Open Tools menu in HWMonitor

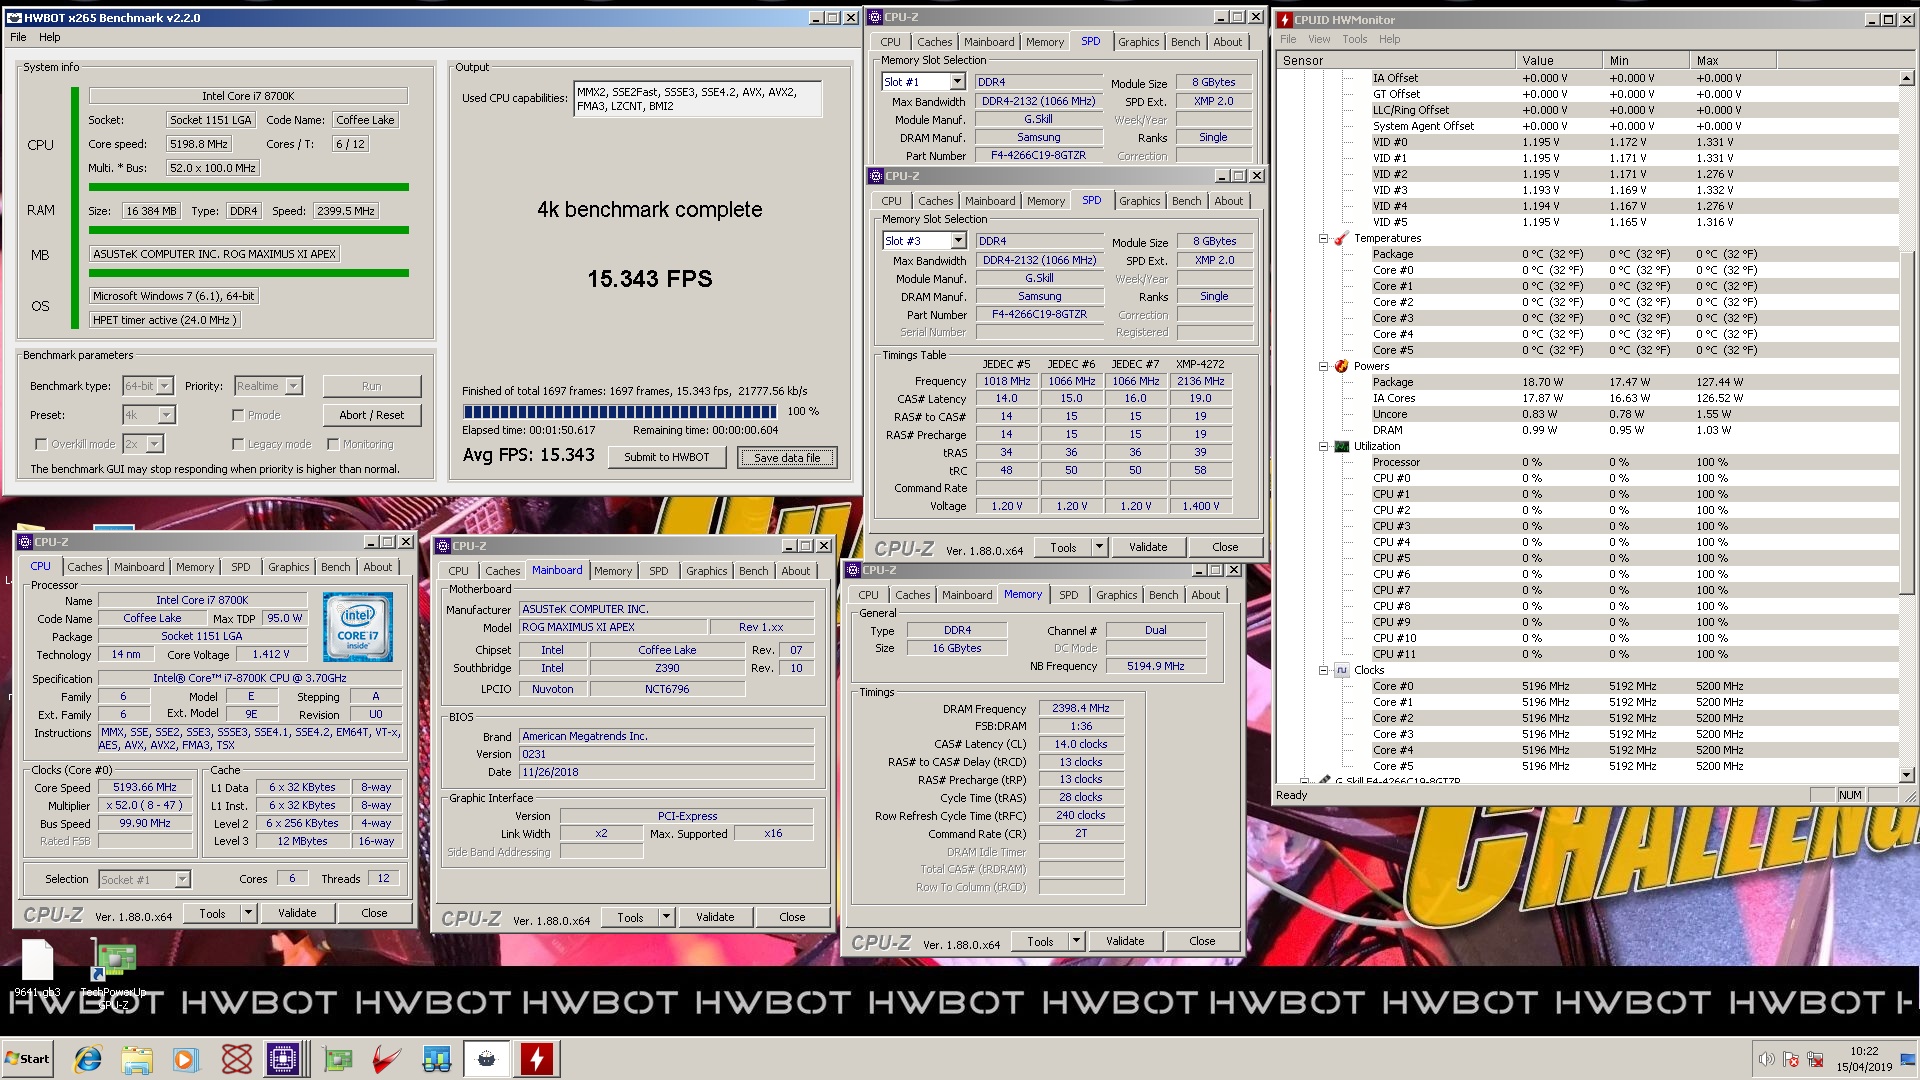(1354, 39)
